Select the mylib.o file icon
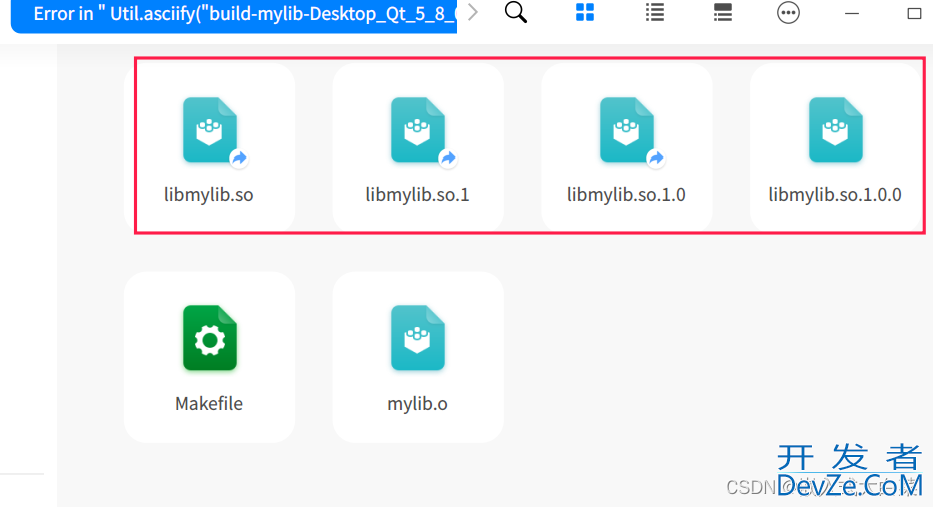 click(x=418, y=338)
